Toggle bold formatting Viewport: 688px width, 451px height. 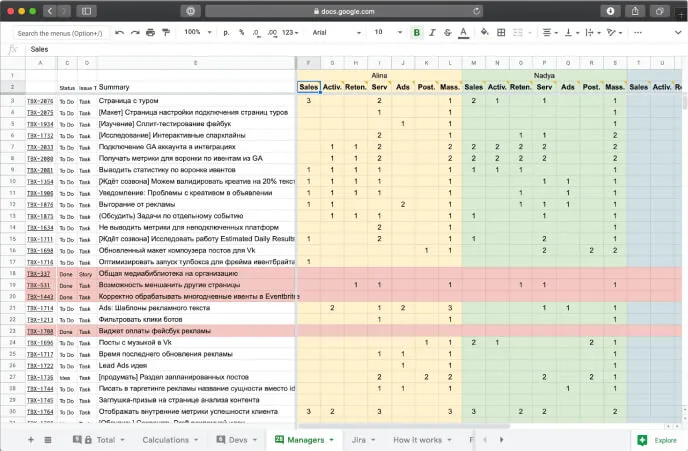tap(417, 32)
